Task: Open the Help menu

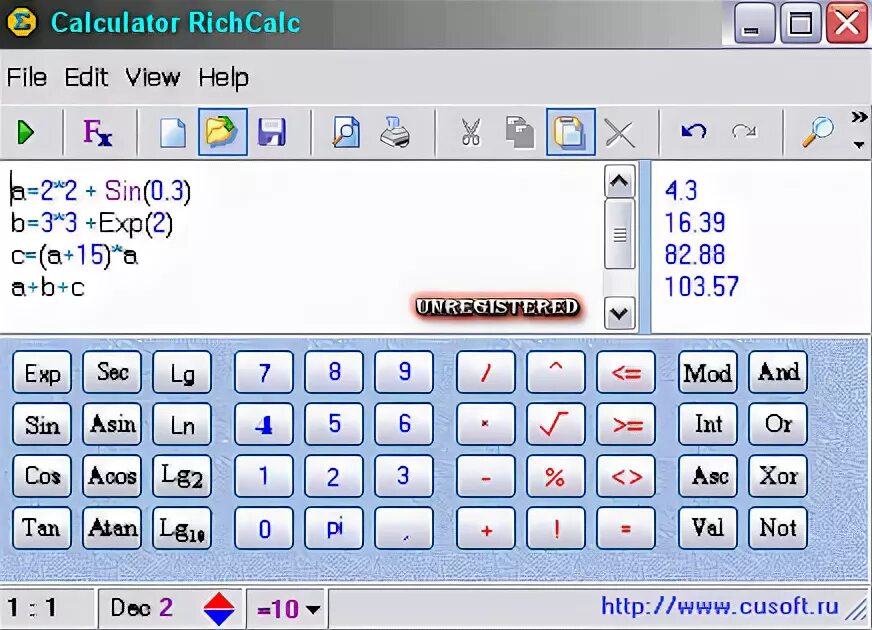Action: (x=223, y=77)
